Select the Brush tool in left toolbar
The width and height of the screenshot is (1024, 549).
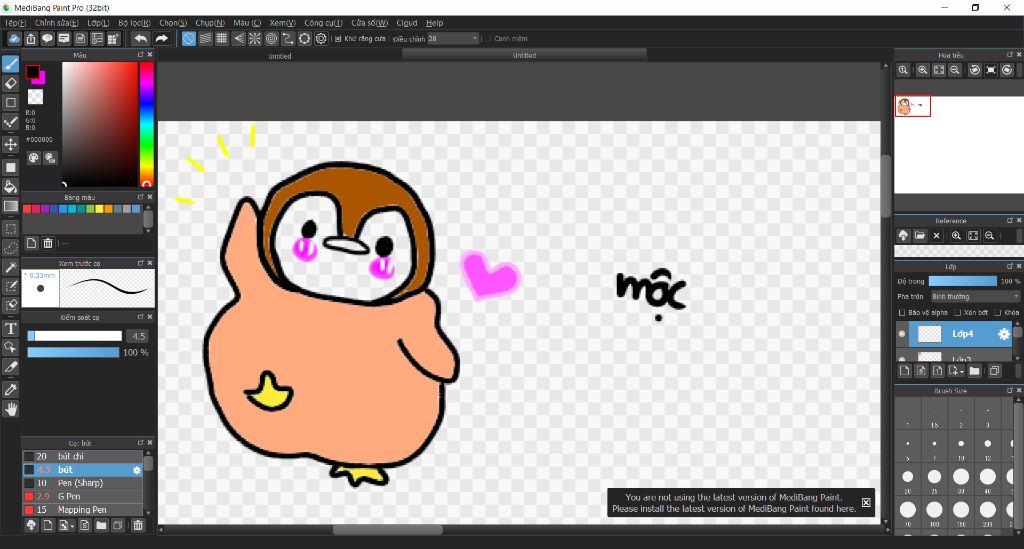click(10, 63)
